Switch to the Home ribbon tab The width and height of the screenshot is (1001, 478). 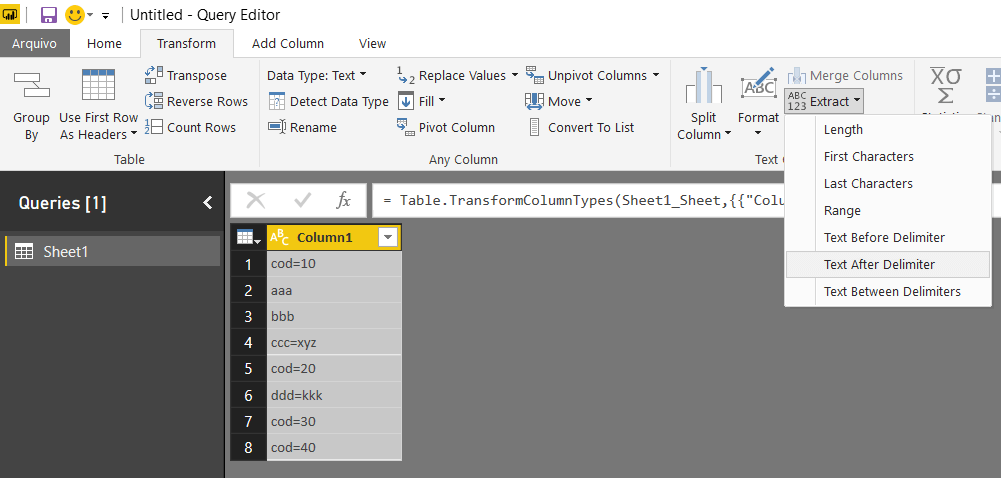click(104, 43)
